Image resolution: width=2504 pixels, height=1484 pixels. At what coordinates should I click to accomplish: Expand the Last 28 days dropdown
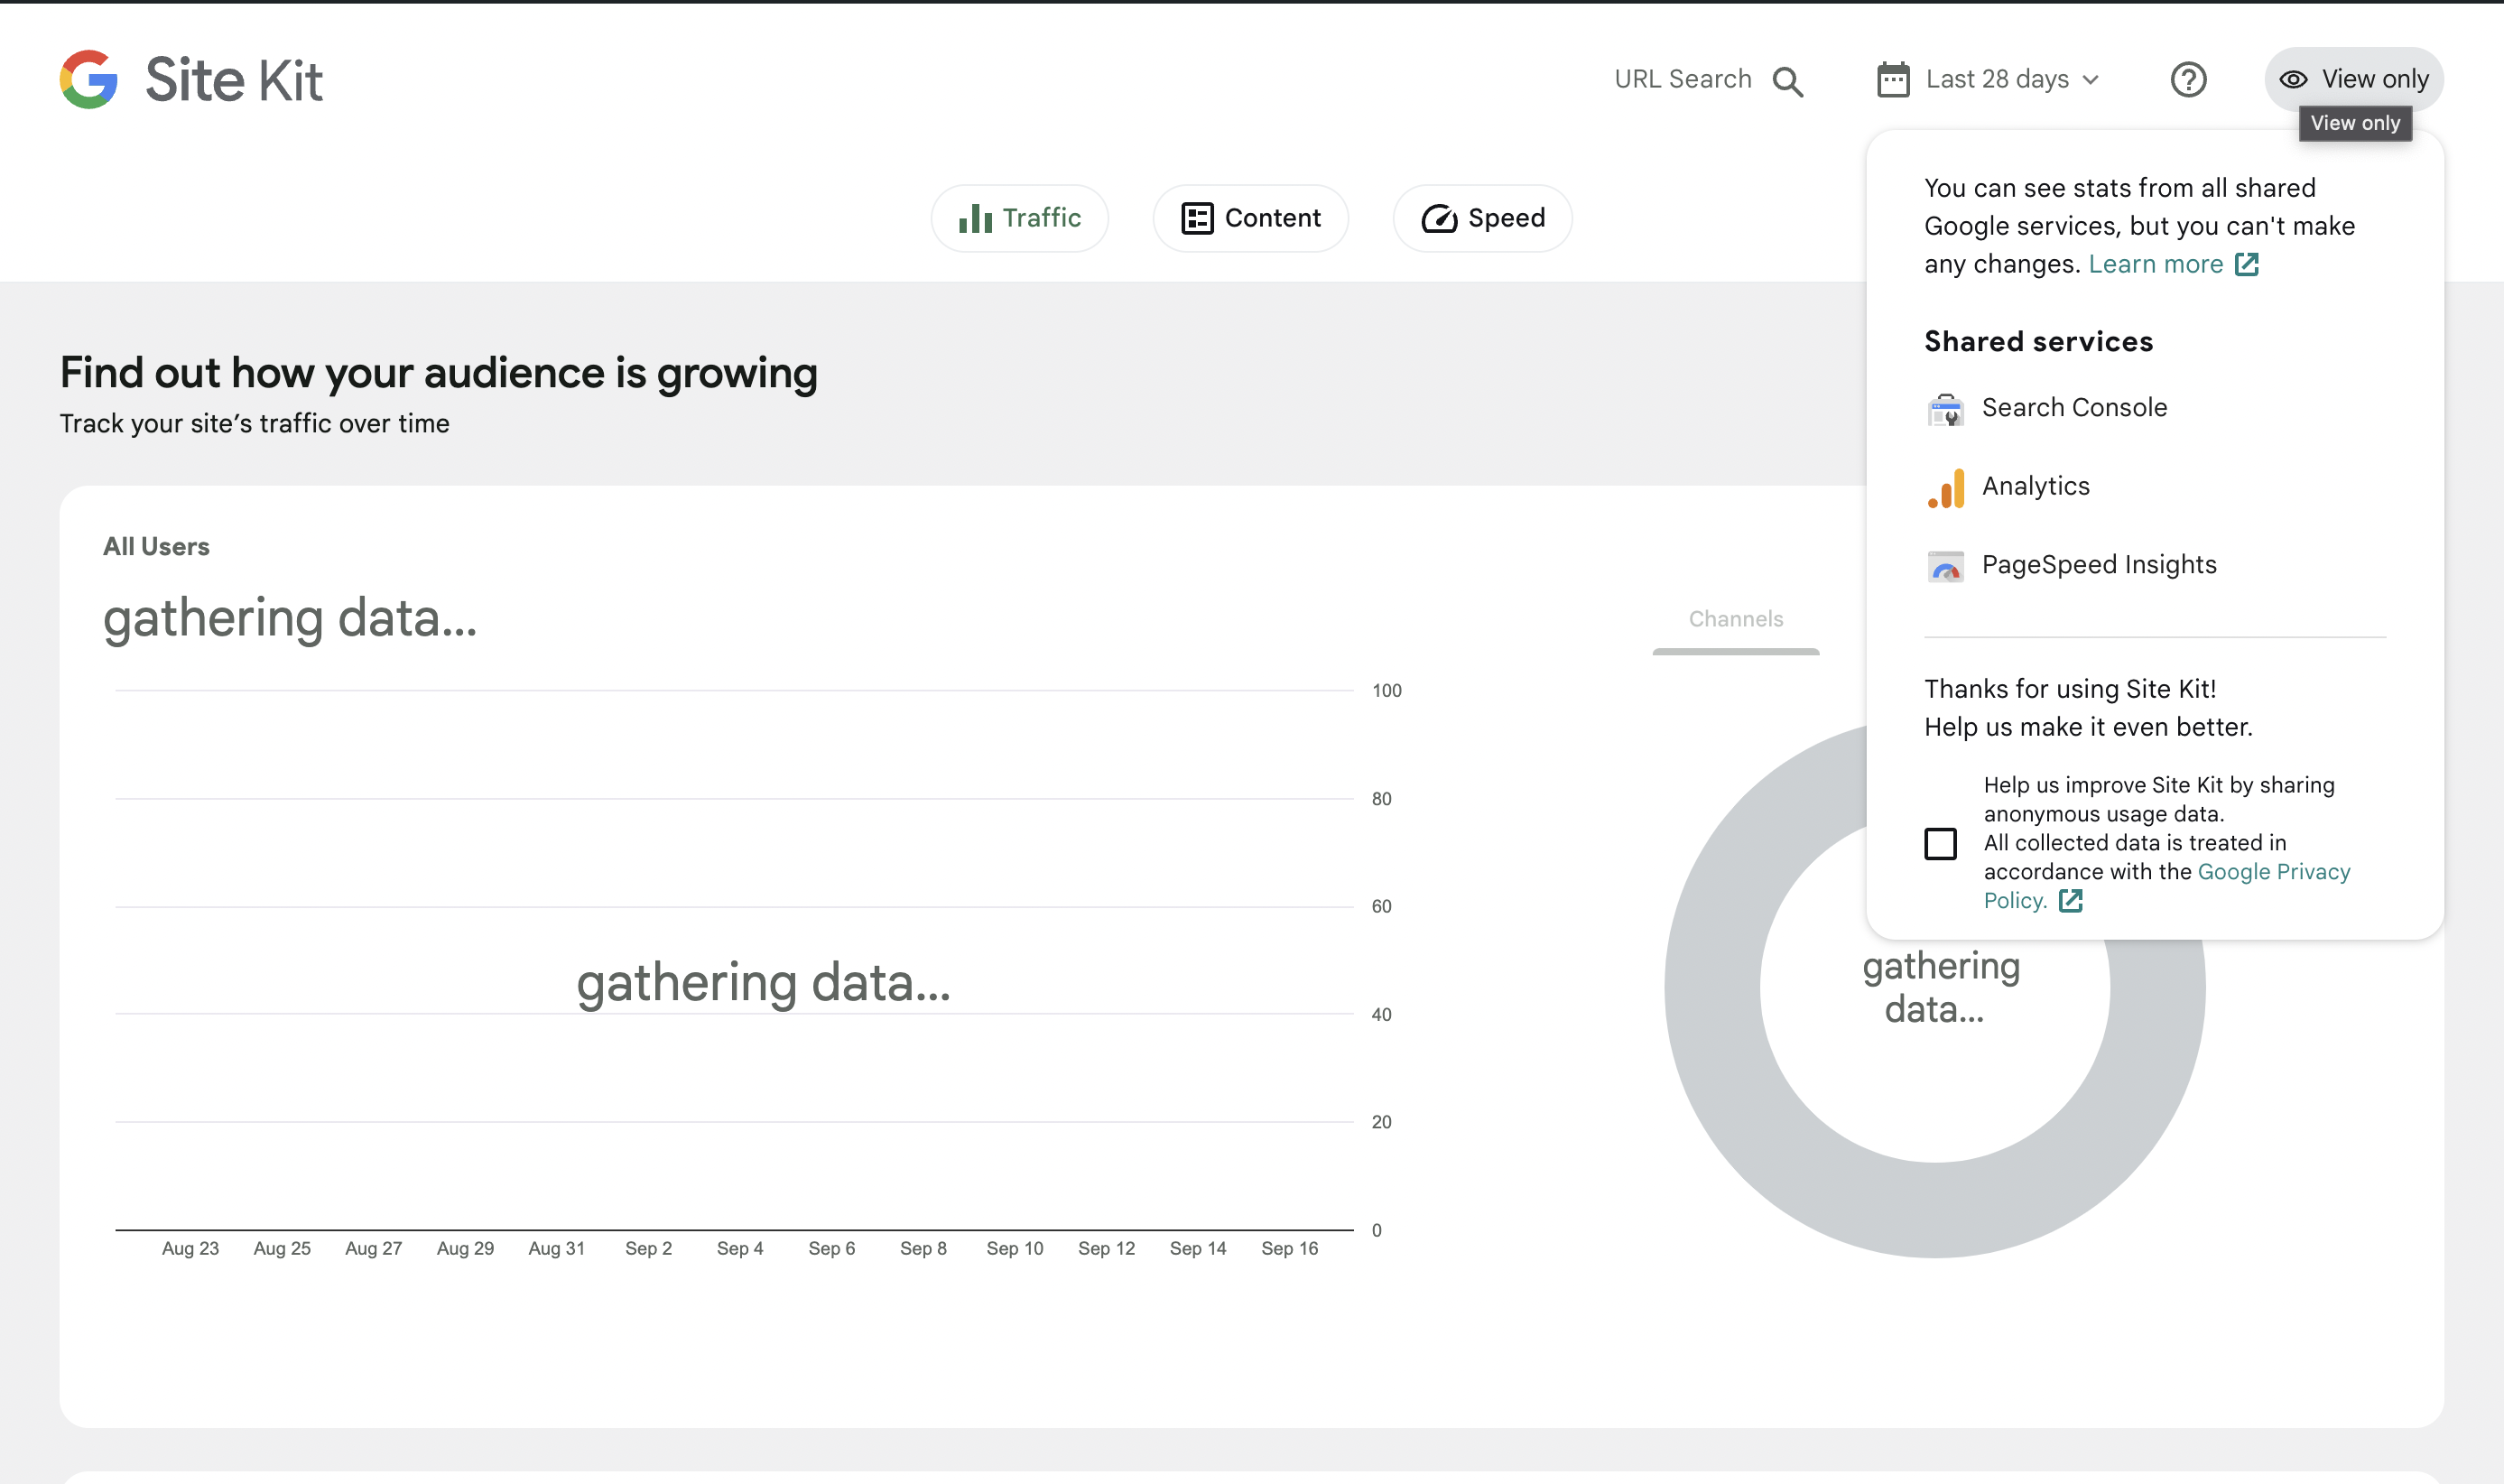1997,79
